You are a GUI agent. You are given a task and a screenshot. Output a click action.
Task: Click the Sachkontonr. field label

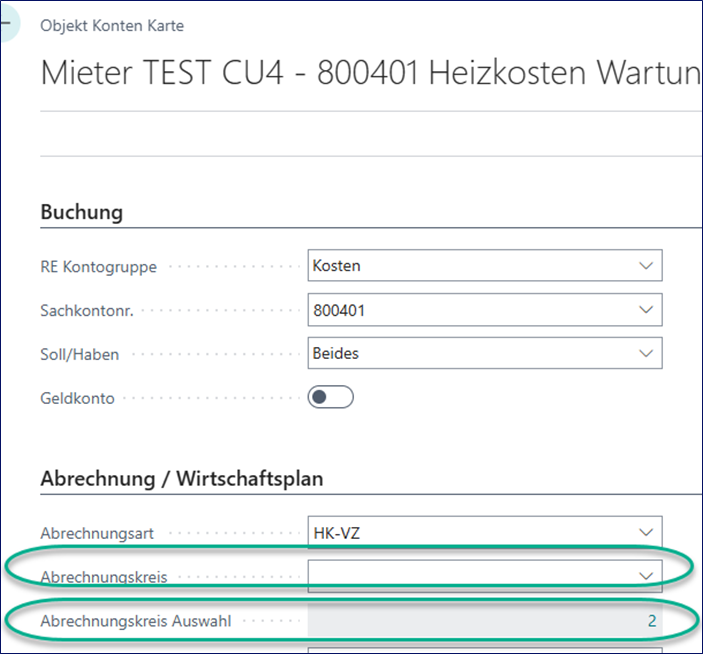pos(87,311)
